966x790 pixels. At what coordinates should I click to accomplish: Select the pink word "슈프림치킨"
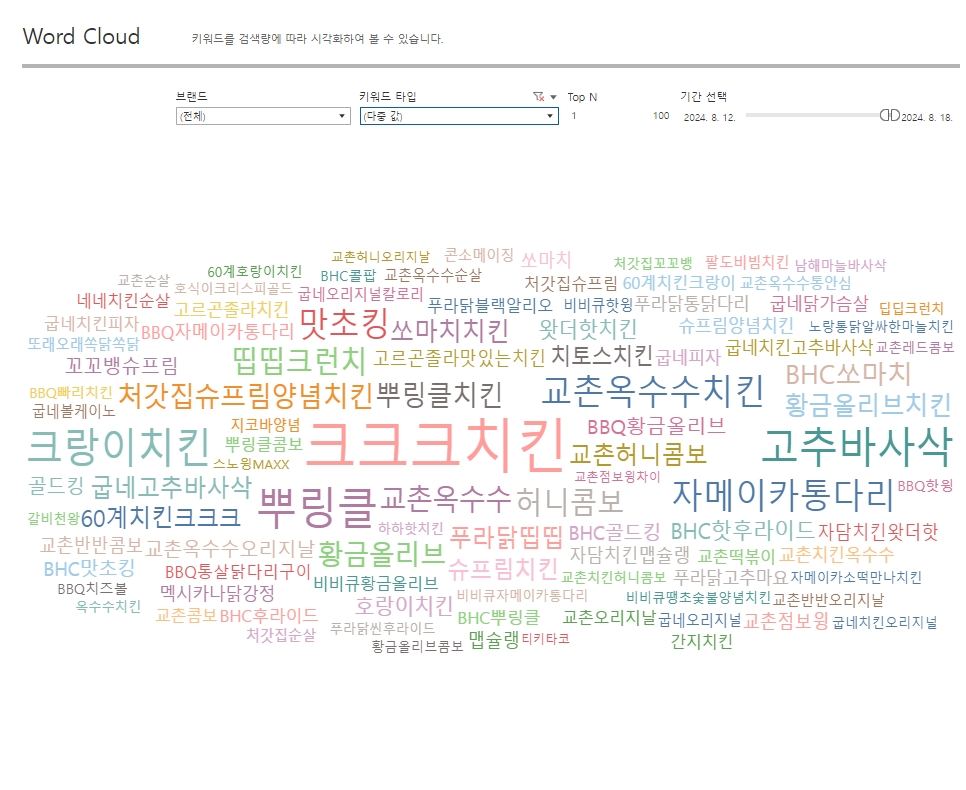[503, 569]
